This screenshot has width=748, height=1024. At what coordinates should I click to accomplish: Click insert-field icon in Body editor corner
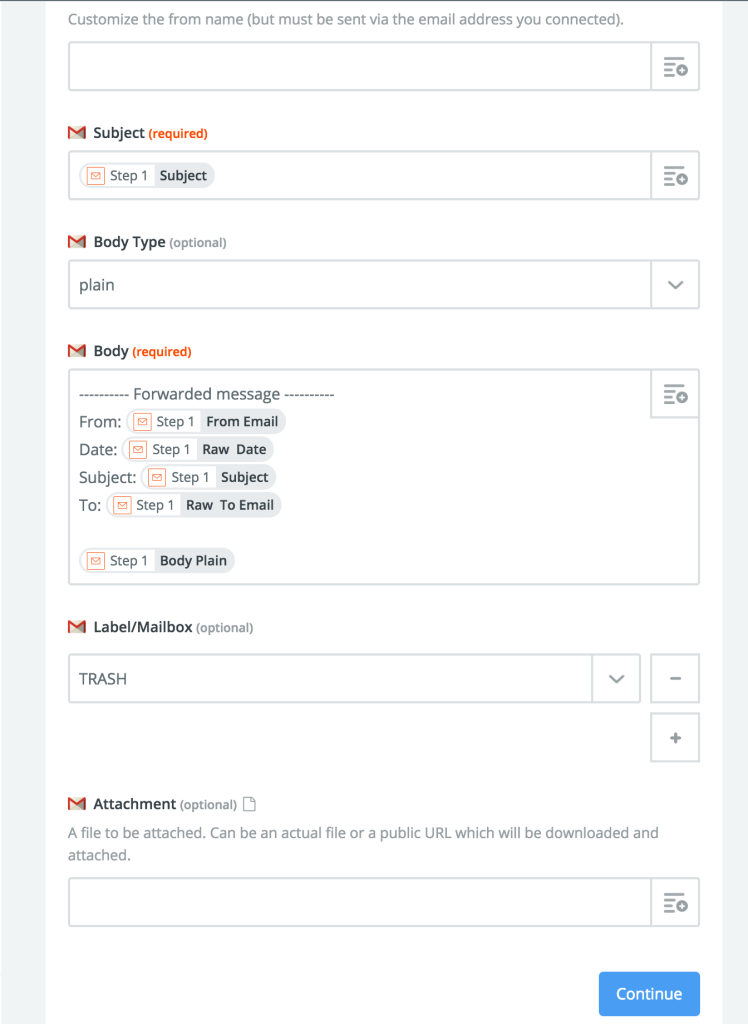coord(675,394)
